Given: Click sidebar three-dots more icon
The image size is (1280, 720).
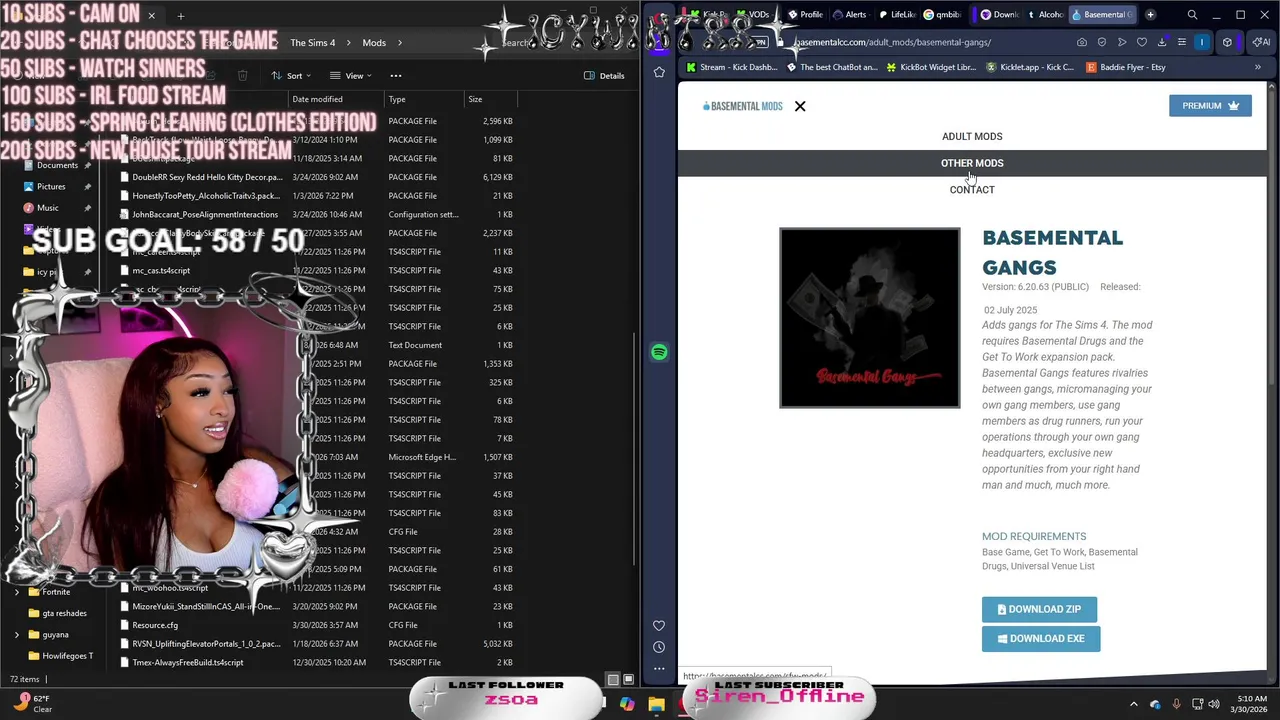Looking at the screenshot, I should (x=659, y=668).
